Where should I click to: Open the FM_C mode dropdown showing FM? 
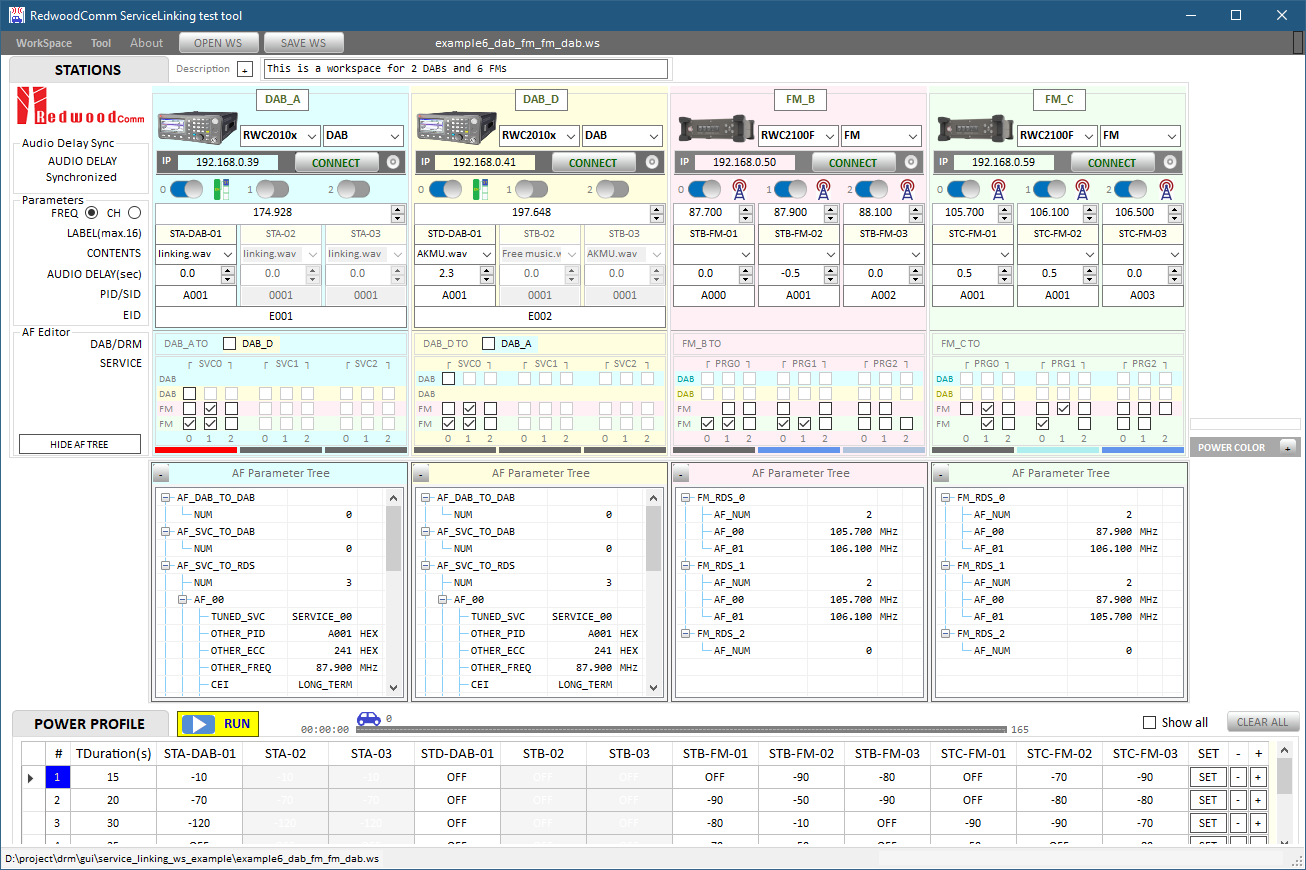tap(1141, 135)
